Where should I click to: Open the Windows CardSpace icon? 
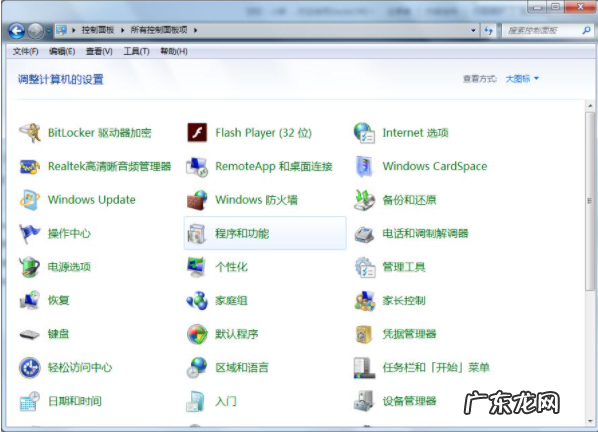(364, 167)
